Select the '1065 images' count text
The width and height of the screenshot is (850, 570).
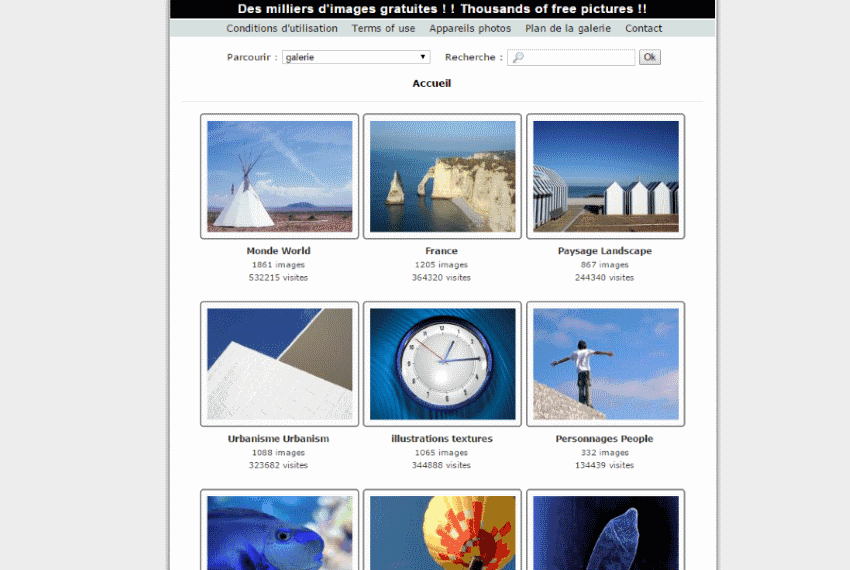pyautogui.click(x=441, y=452)
